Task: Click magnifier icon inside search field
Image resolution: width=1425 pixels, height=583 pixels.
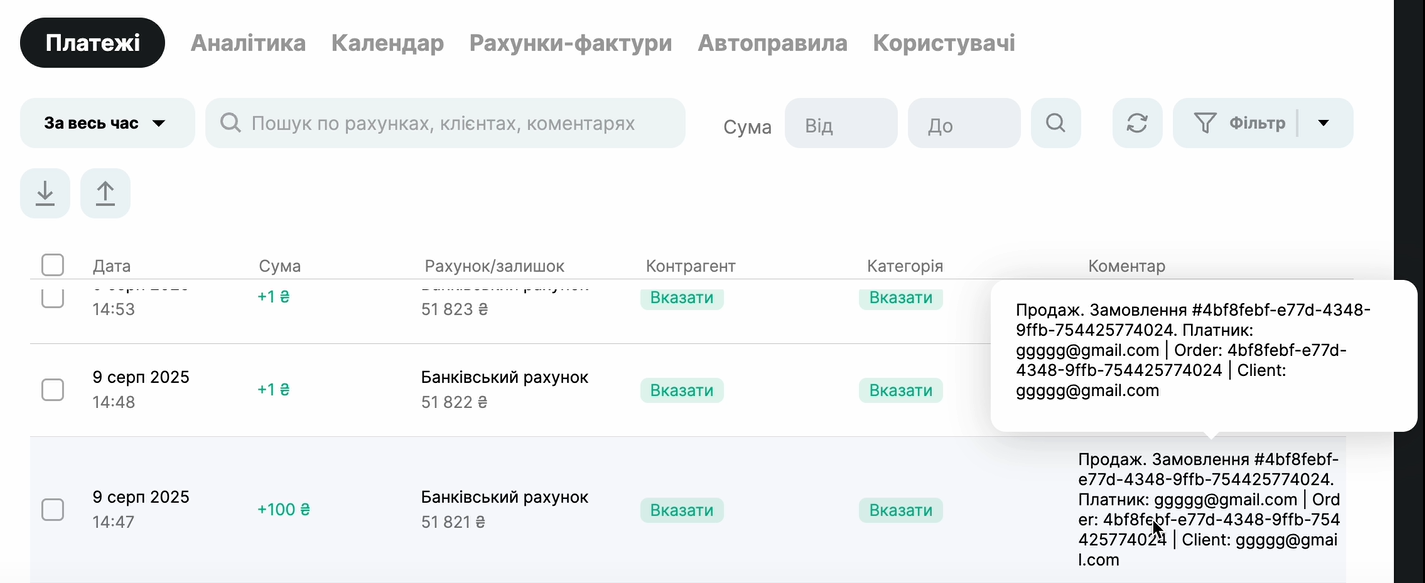Action: (x=230, y=123)
